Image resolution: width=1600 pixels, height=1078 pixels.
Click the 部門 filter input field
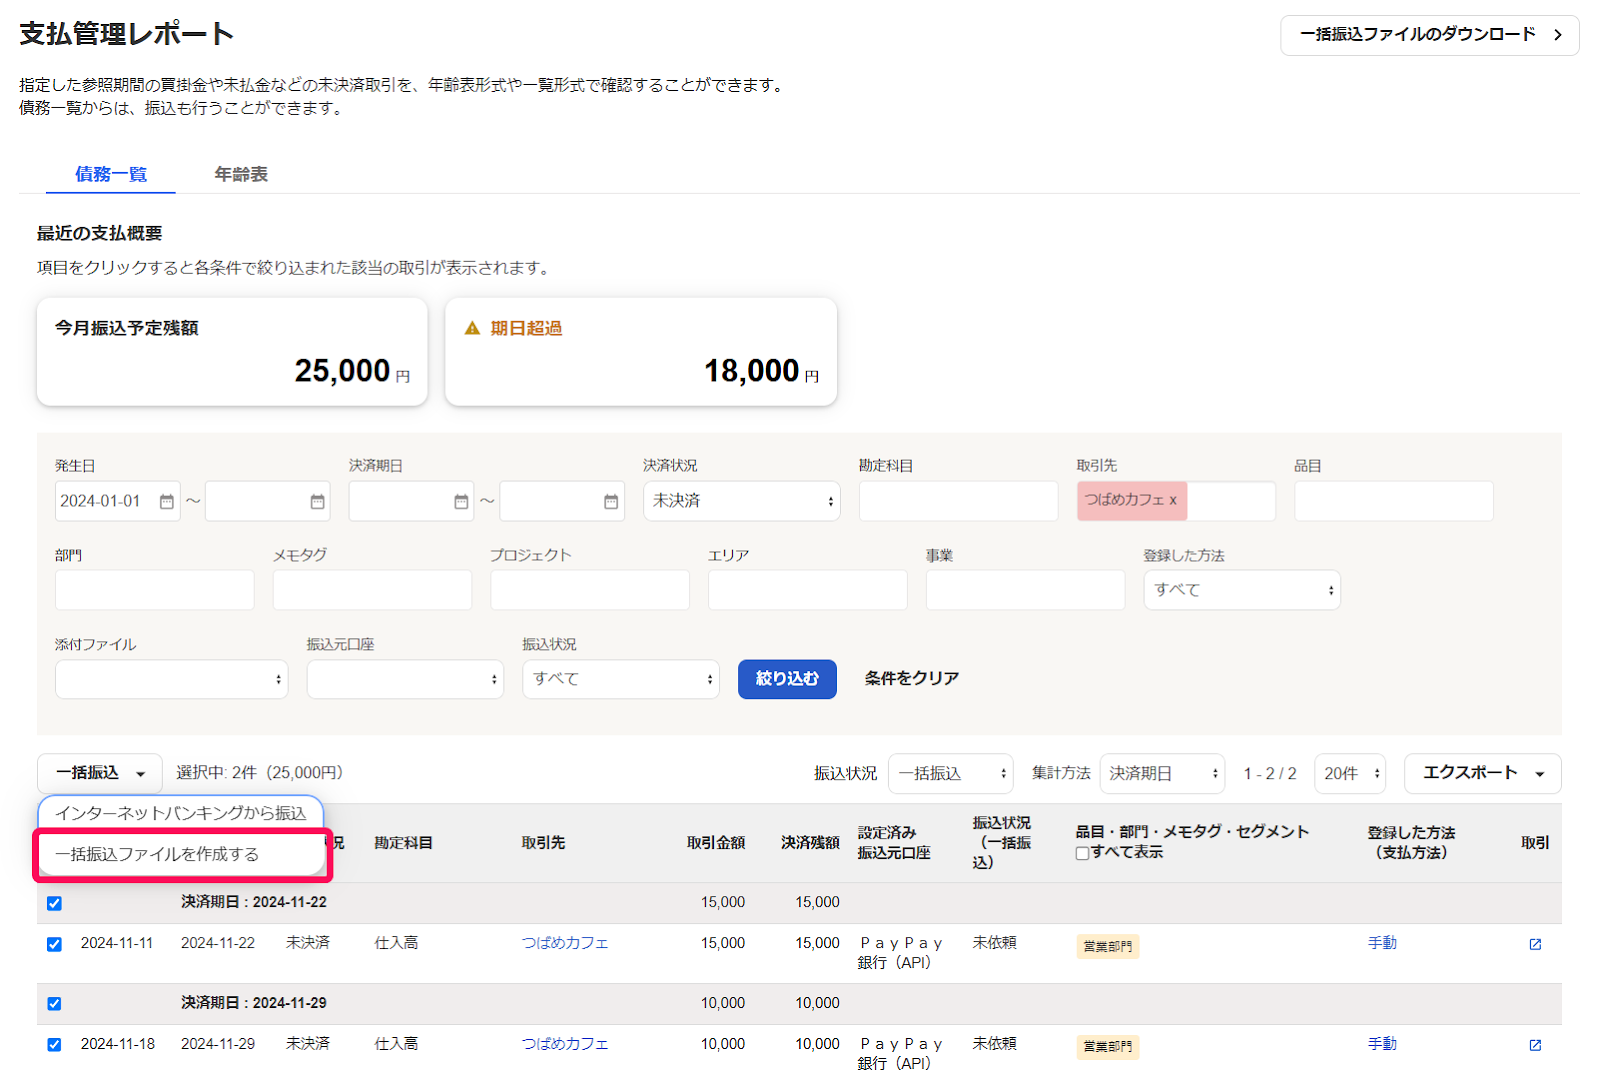point(155,590)
